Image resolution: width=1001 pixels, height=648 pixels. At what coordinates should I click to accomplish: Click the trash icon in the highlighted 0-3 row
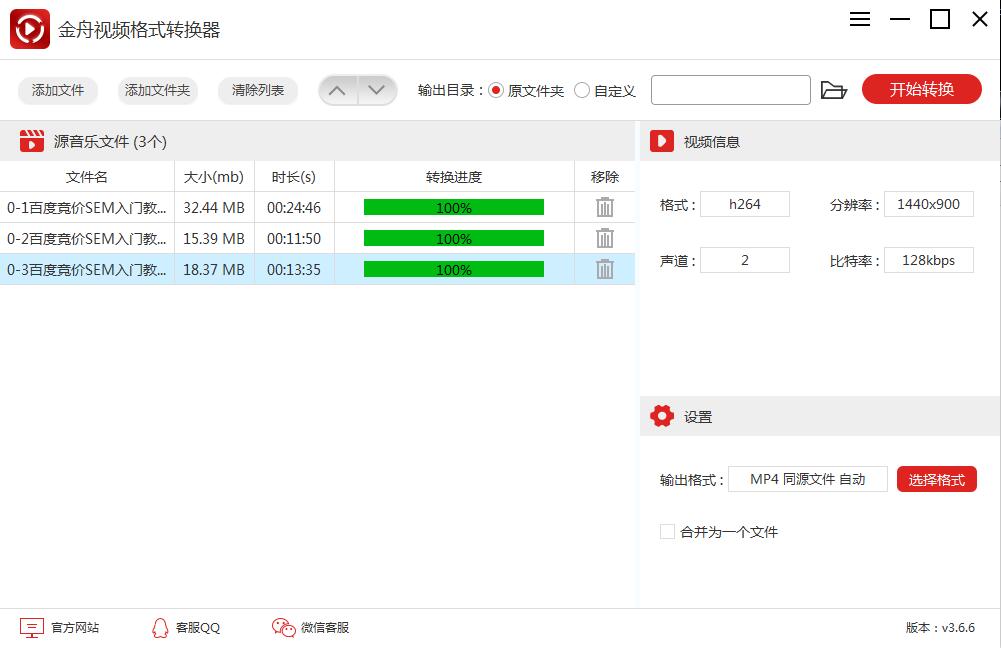click(605, 269)
